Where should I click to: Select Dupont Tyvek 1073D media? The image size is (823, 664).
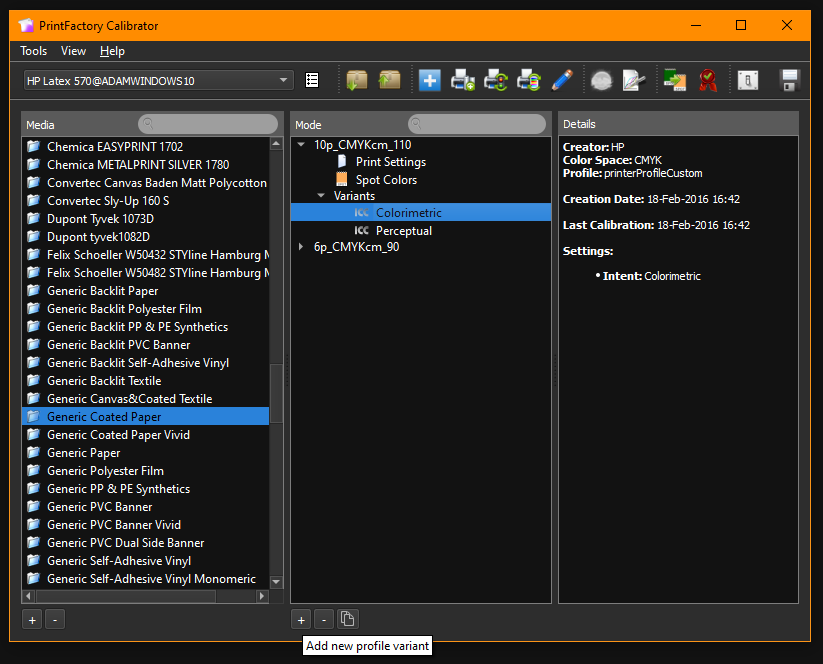coord(145,218)
